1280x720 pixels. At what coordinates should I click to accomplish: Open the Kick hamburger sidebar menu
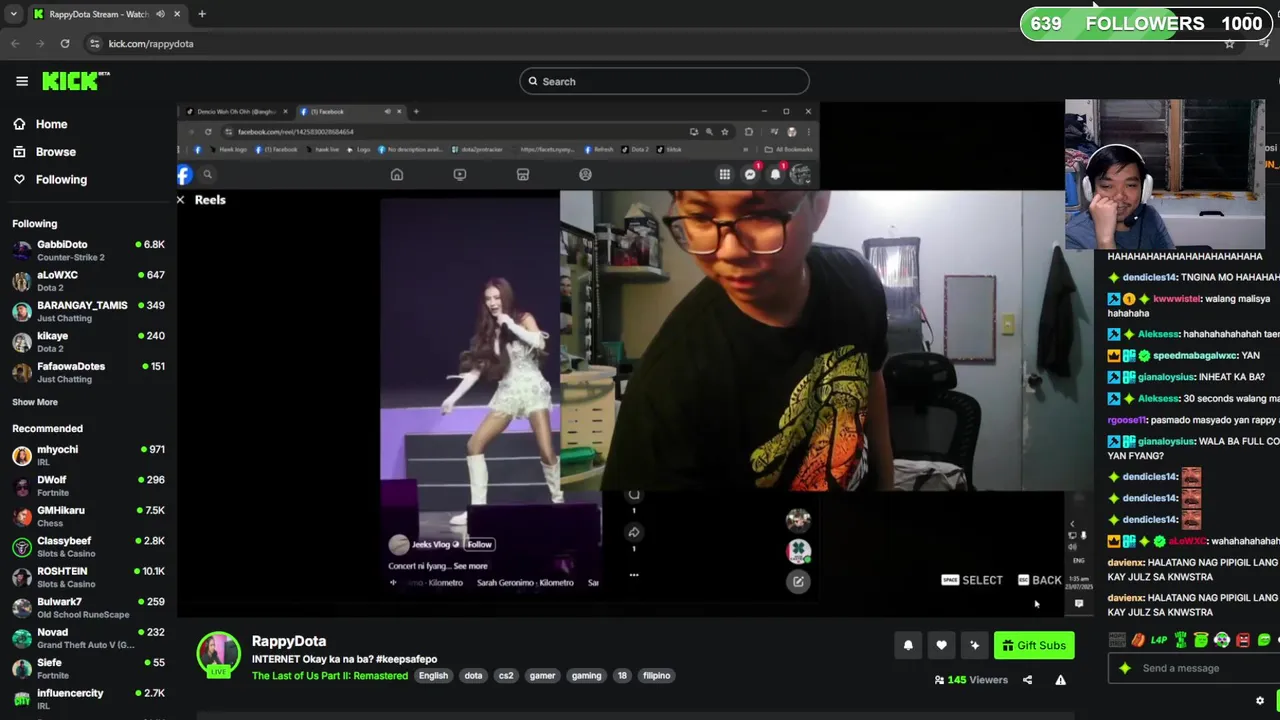(22, 81)
